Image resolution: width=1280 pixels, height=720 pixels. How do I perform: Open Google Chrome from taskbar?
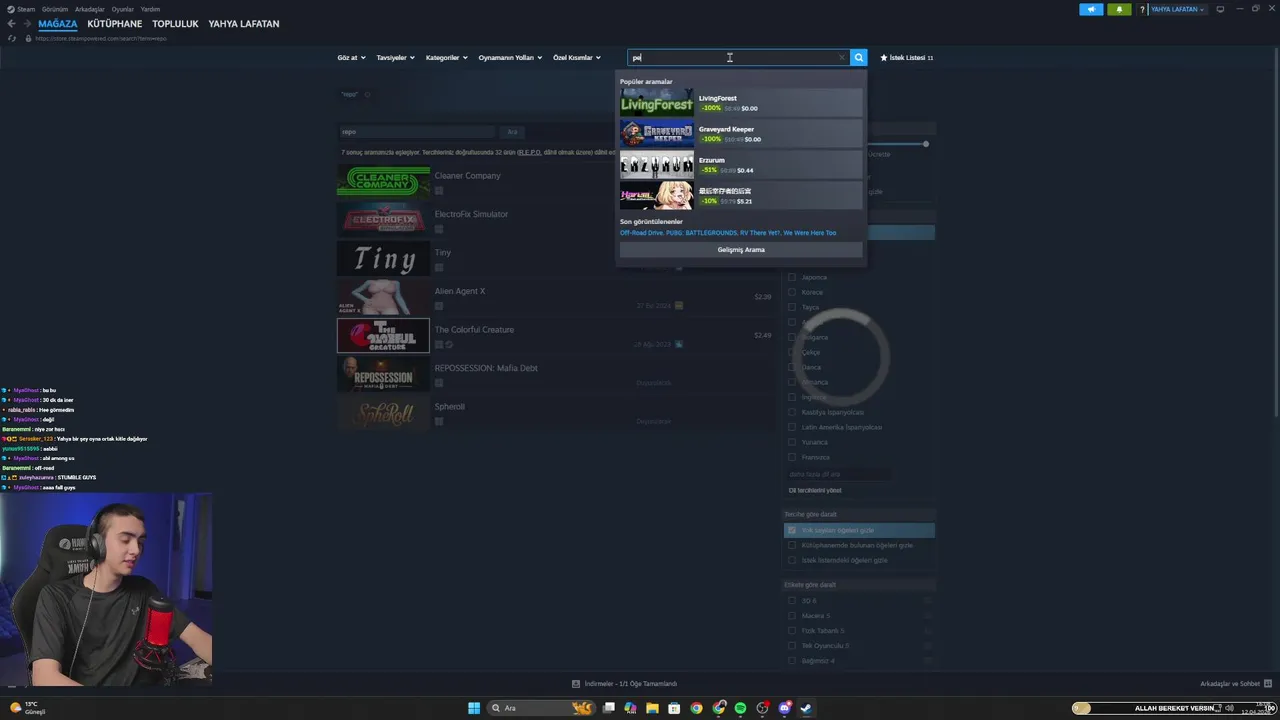point(696,708)
